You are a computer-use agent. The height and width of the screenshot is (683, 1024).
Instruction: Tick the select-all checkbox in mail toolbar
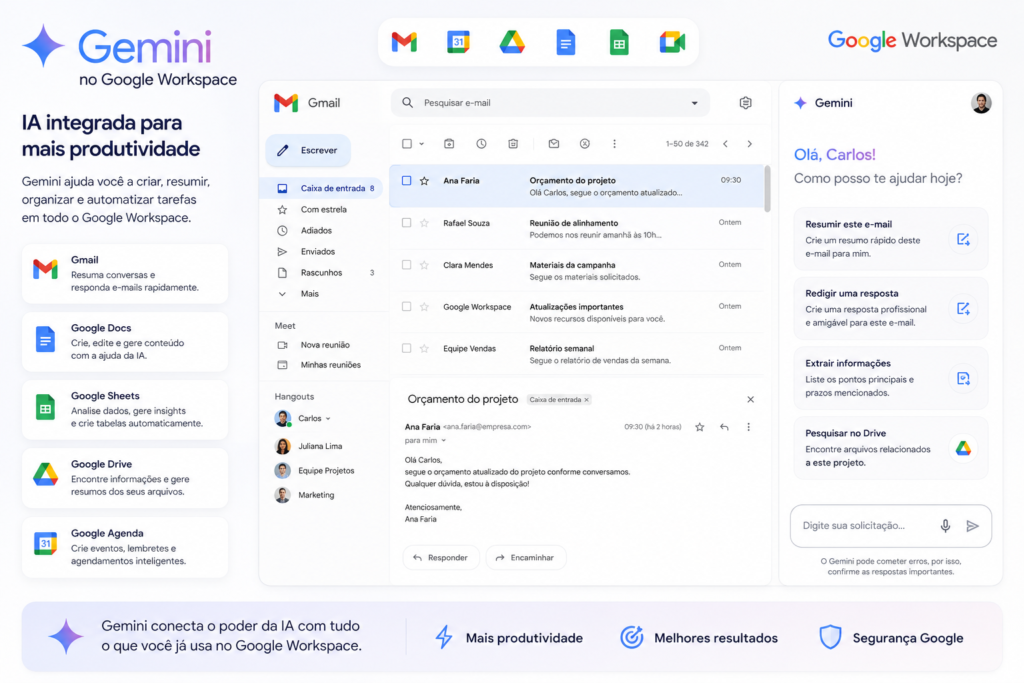point(407,144)
